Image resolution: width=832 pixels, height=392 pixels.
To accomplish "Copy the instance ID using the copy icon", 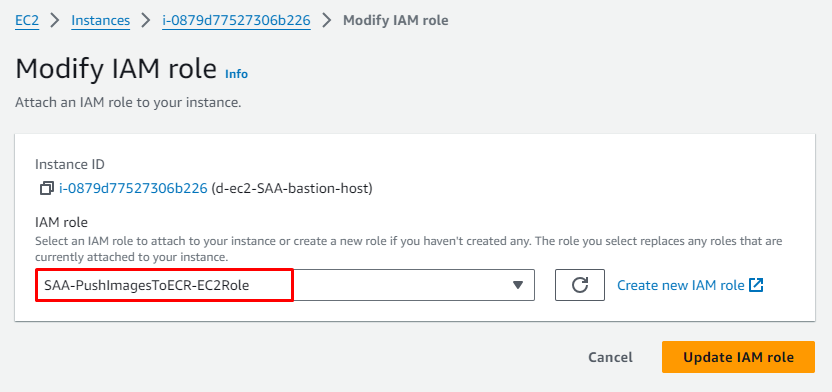I will point(47,188).
